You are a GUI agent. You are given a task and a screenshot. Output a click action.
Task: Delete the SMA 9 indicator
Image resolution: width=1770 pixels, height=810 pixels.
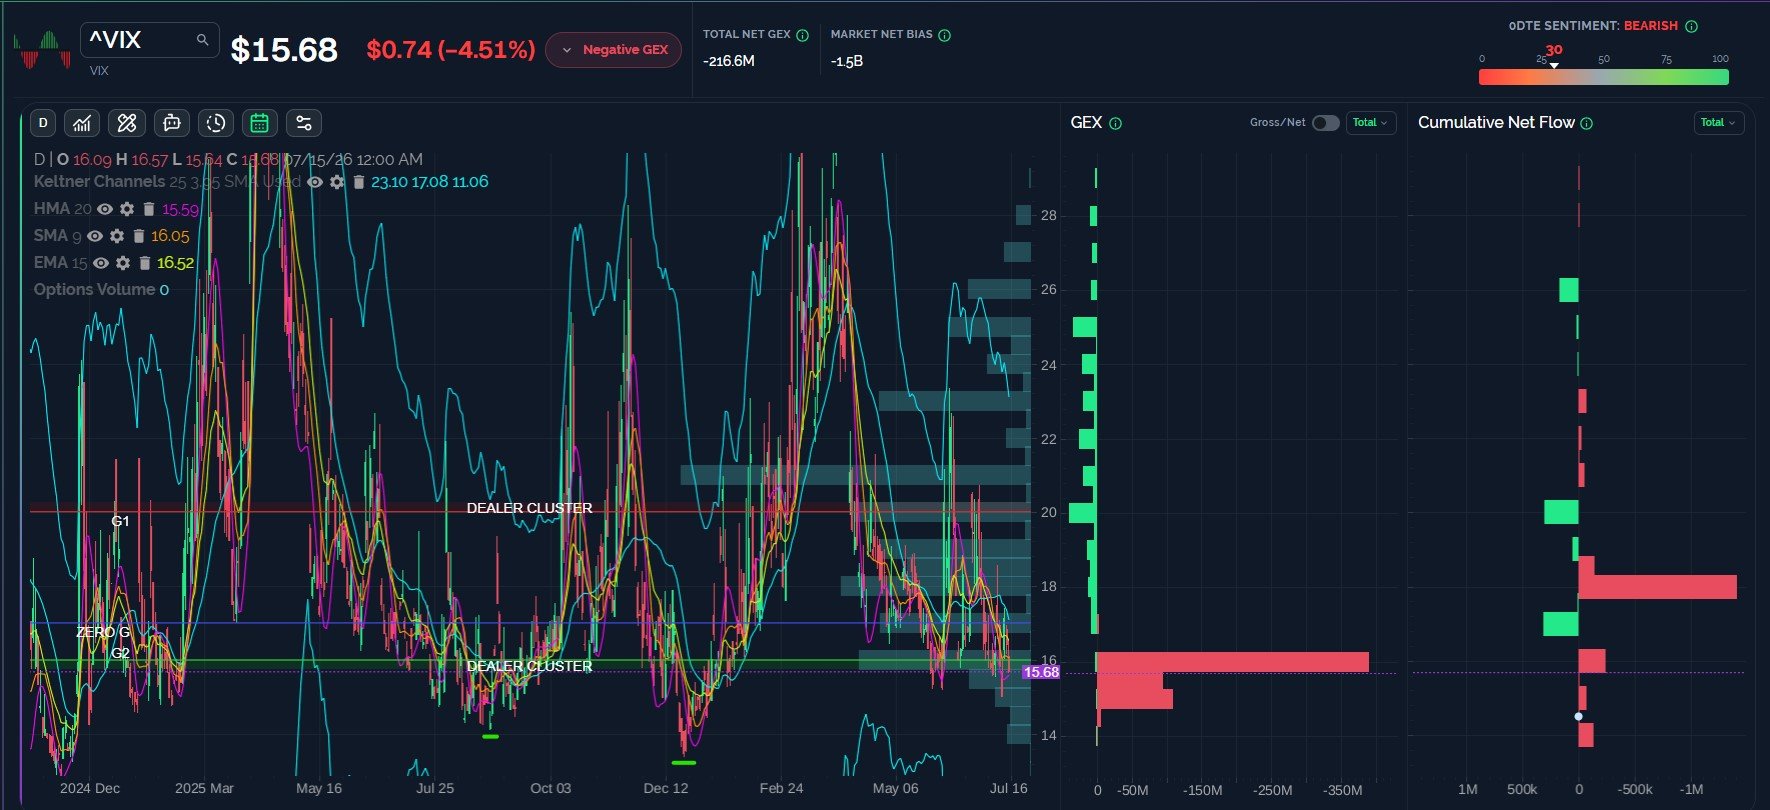[x=139, y=236]
